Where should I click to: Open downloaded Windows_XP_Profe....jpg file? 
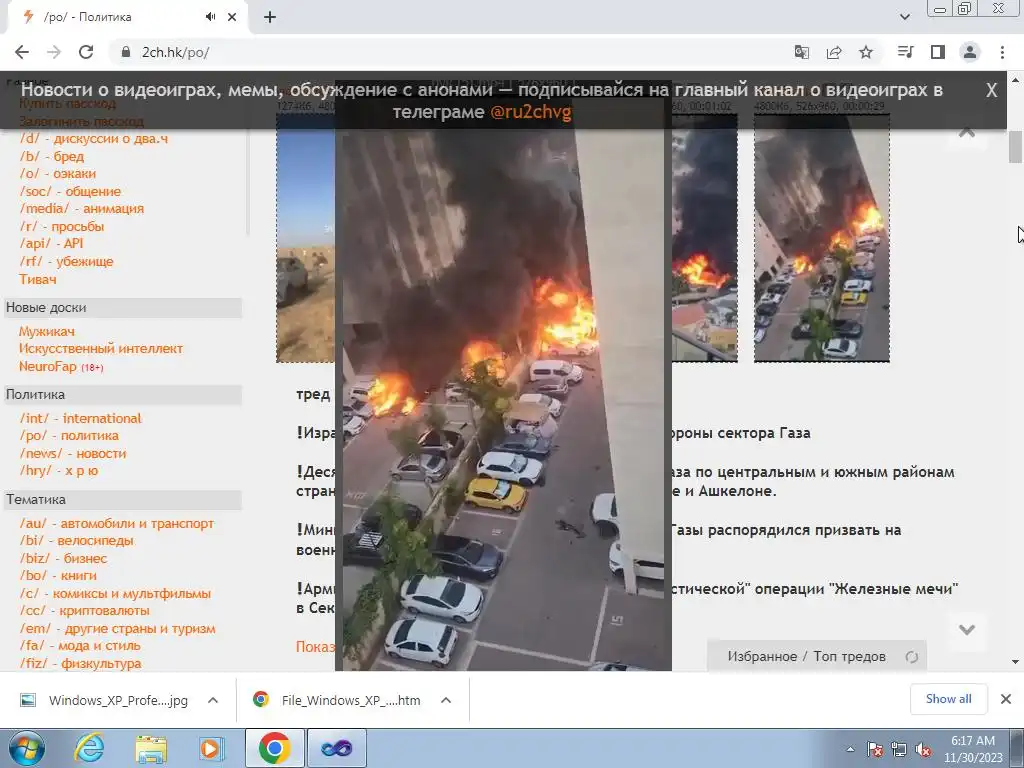click(104, 700)
